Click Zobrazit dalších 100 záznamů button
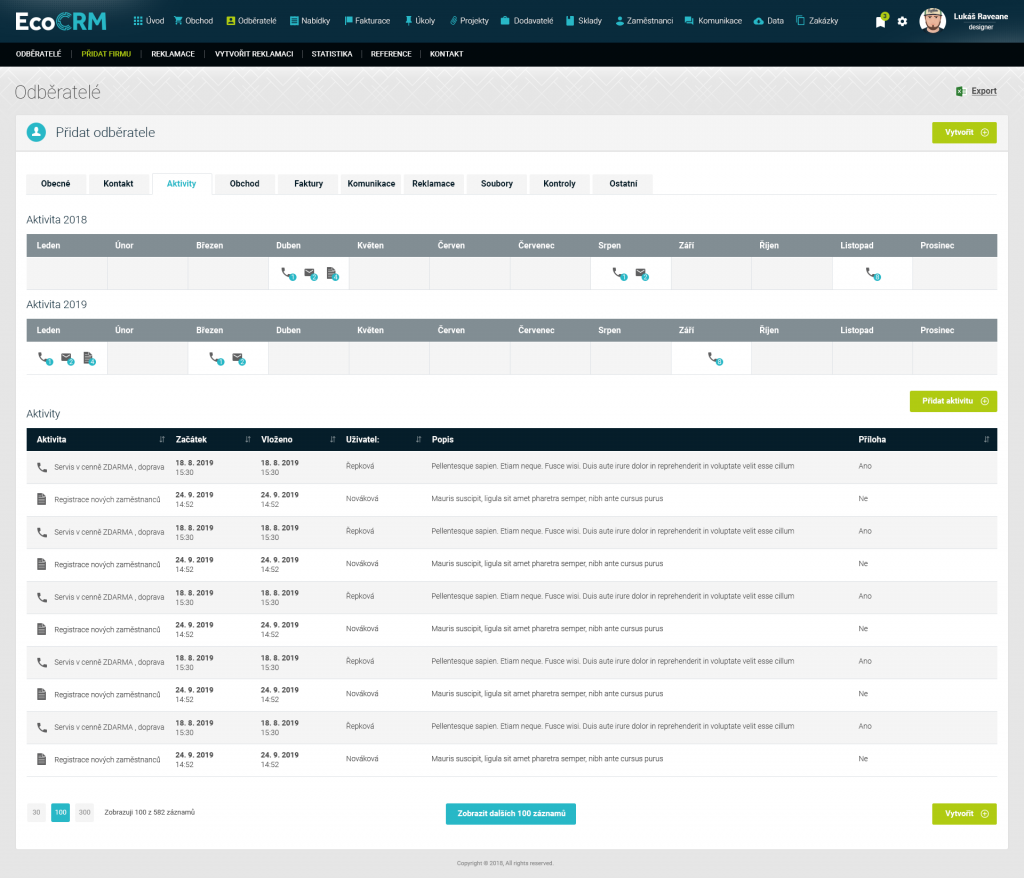The height and width of the screenshot is (878, 1024). [x=510, y=813]
